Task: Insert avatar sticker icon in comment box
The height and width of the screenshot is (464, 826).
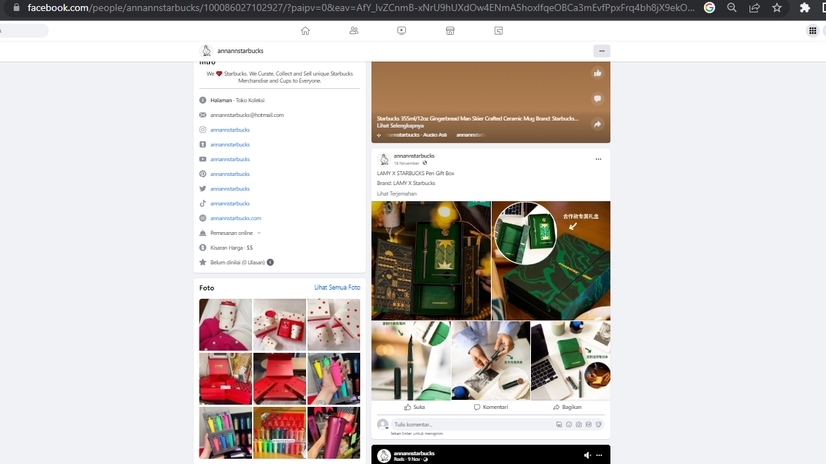Action: (x=559, y=424)
